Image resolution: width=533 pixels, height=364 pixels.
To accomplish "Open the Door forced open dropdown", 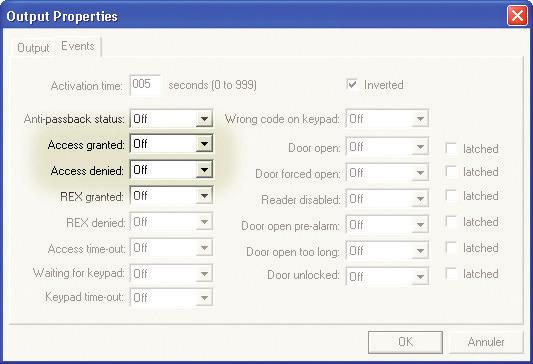I will pos(387,173).
